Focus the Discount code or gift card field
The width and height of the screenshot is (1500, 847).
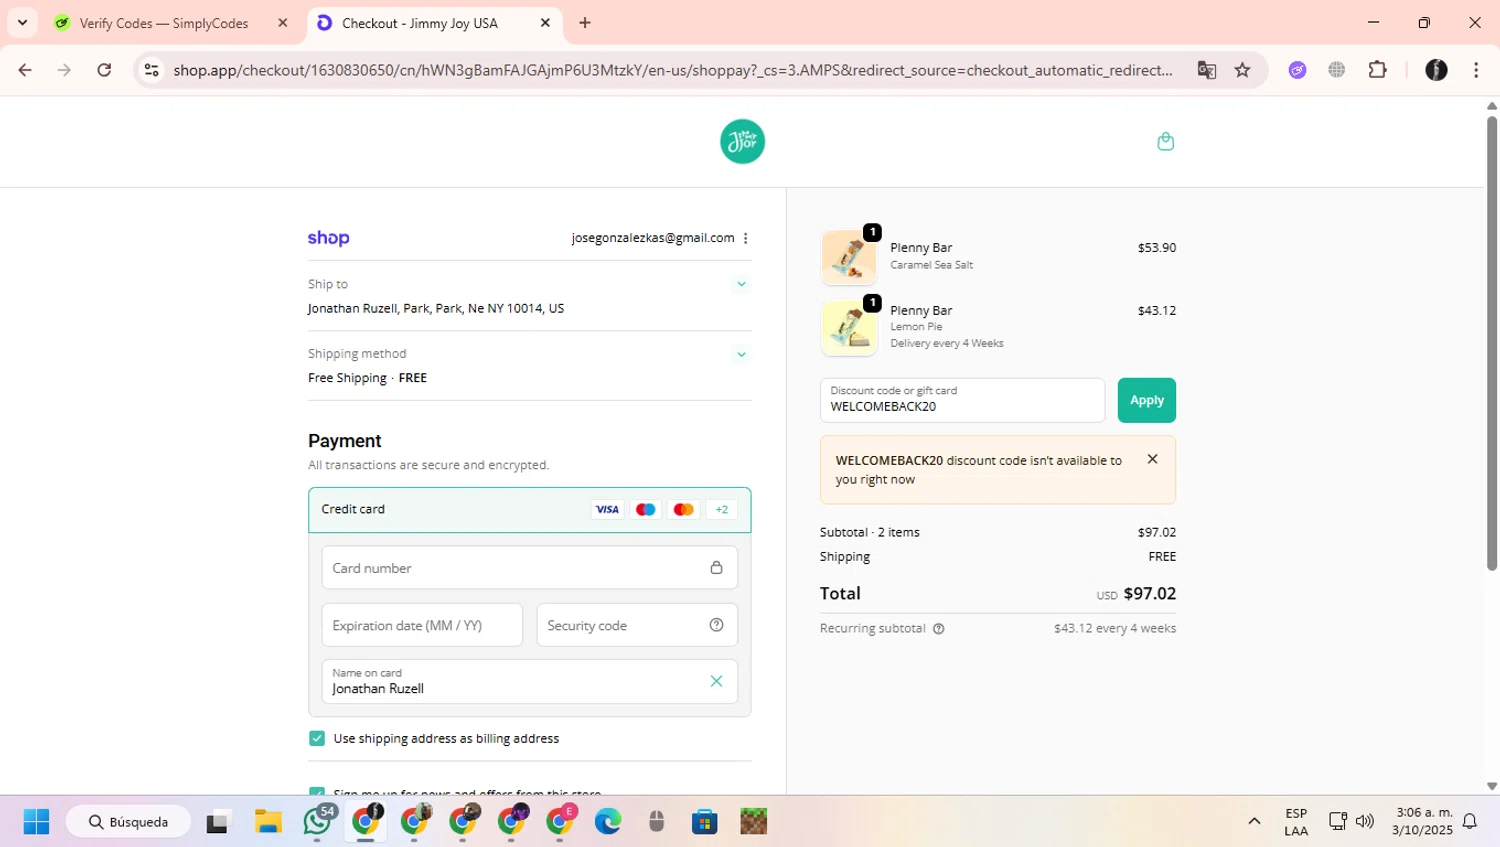(x=962, y=400)
